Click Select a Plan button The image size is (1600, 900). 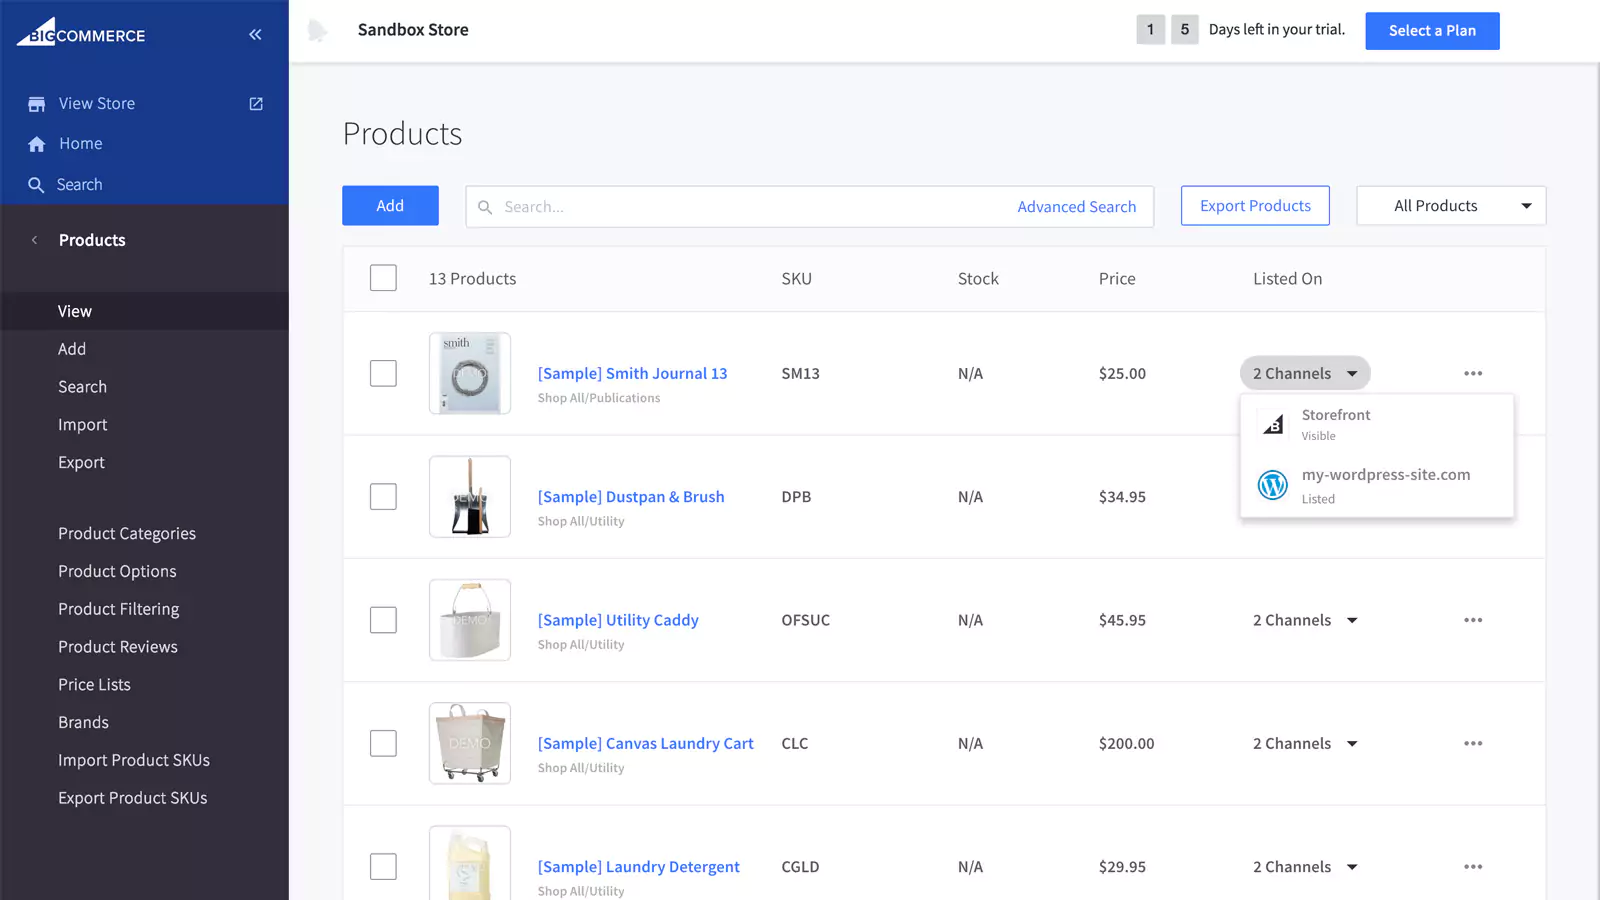click(x=1432, y=31)
